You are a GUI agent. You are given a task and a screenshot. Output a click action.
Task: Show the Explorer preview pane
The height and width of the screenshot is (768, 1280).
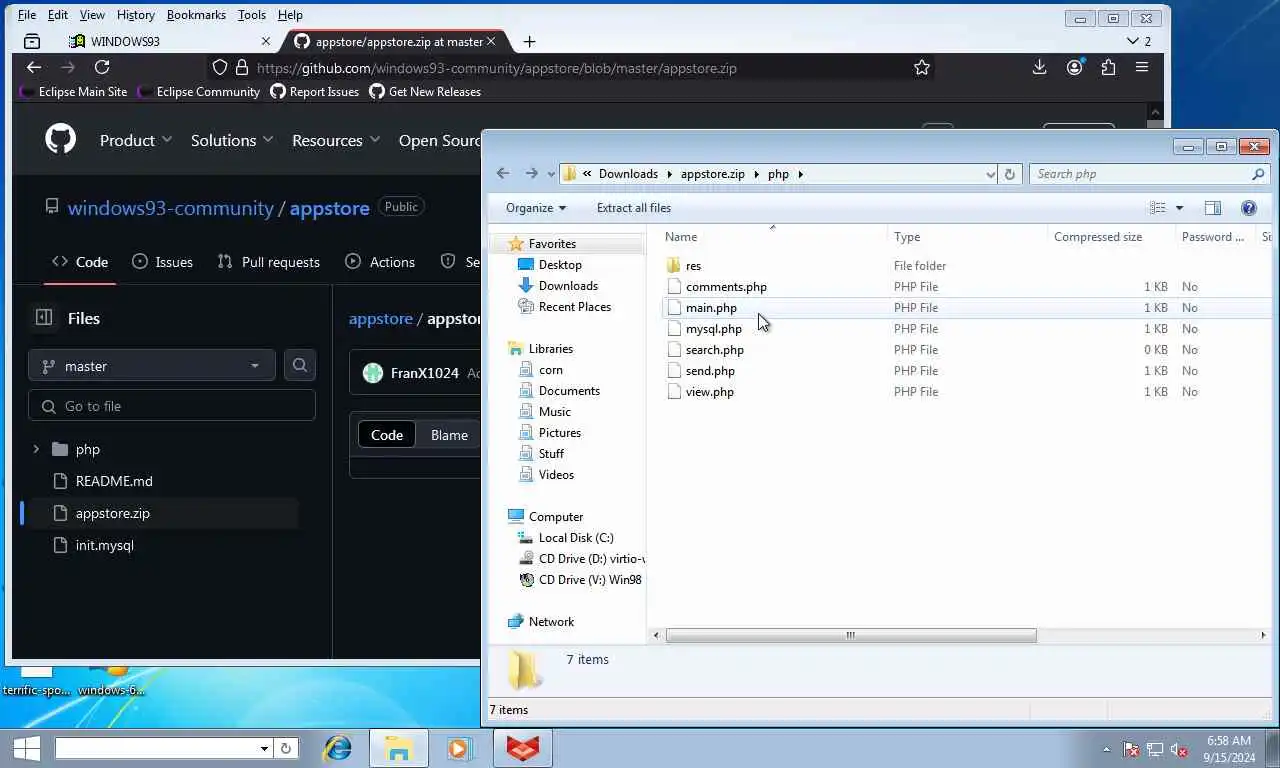[1213, 208]
